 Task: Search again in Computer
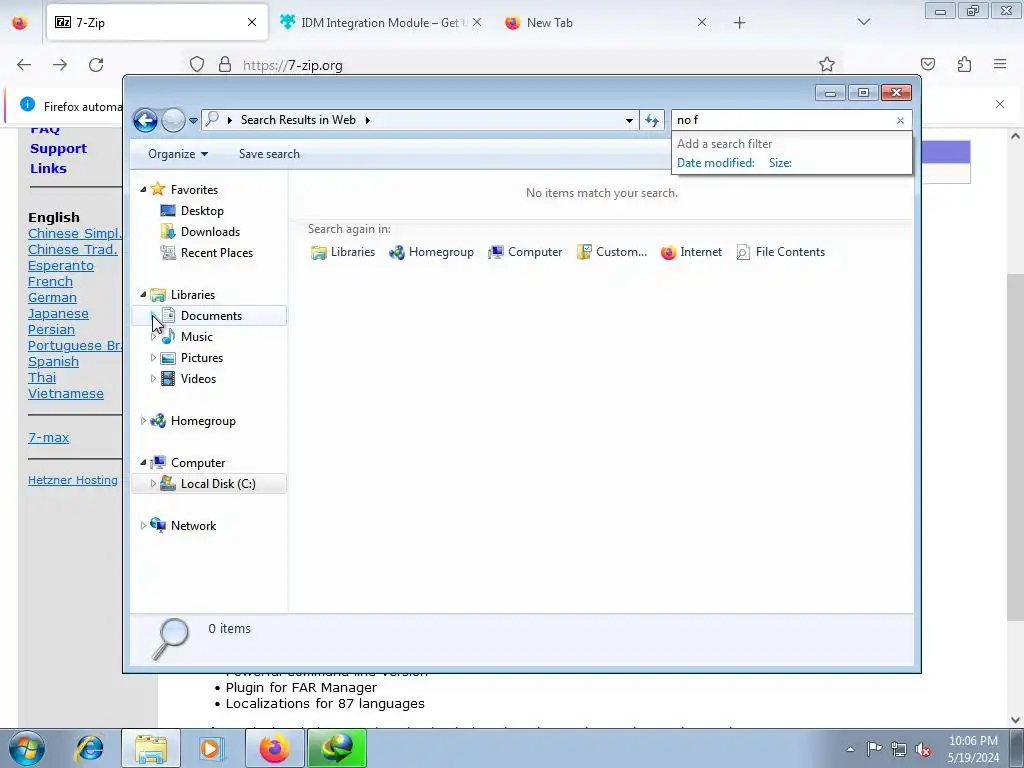pyautogui.click(x=525, y=252)
